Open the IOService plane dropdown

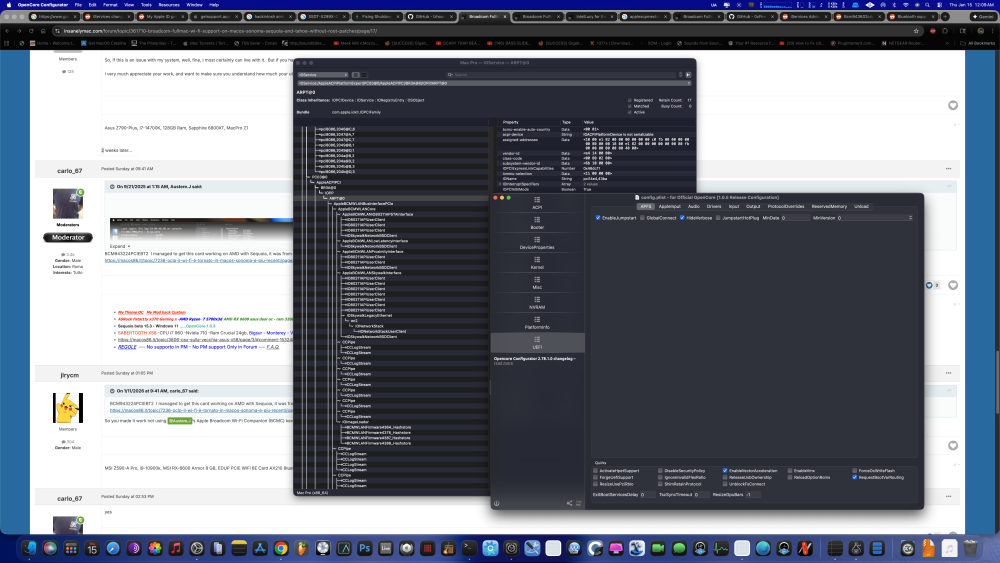point(323,75)
